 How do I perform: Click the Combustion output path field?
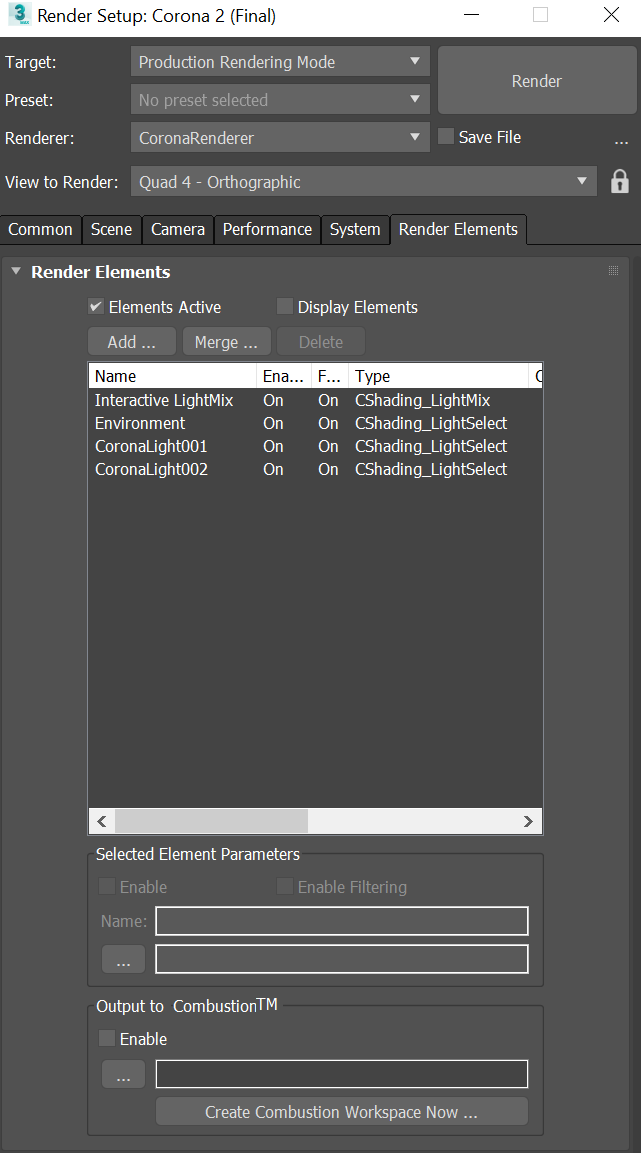(x=342, y=1074)
